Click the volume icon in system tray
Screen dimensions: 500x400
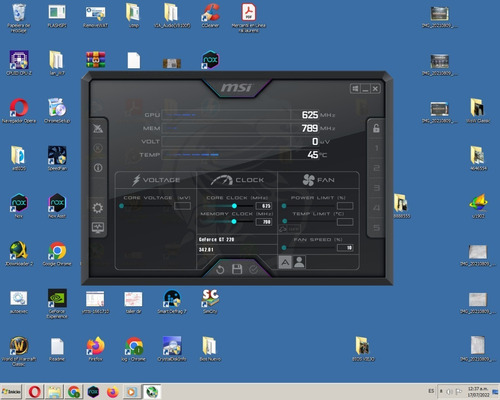point(449,391)
